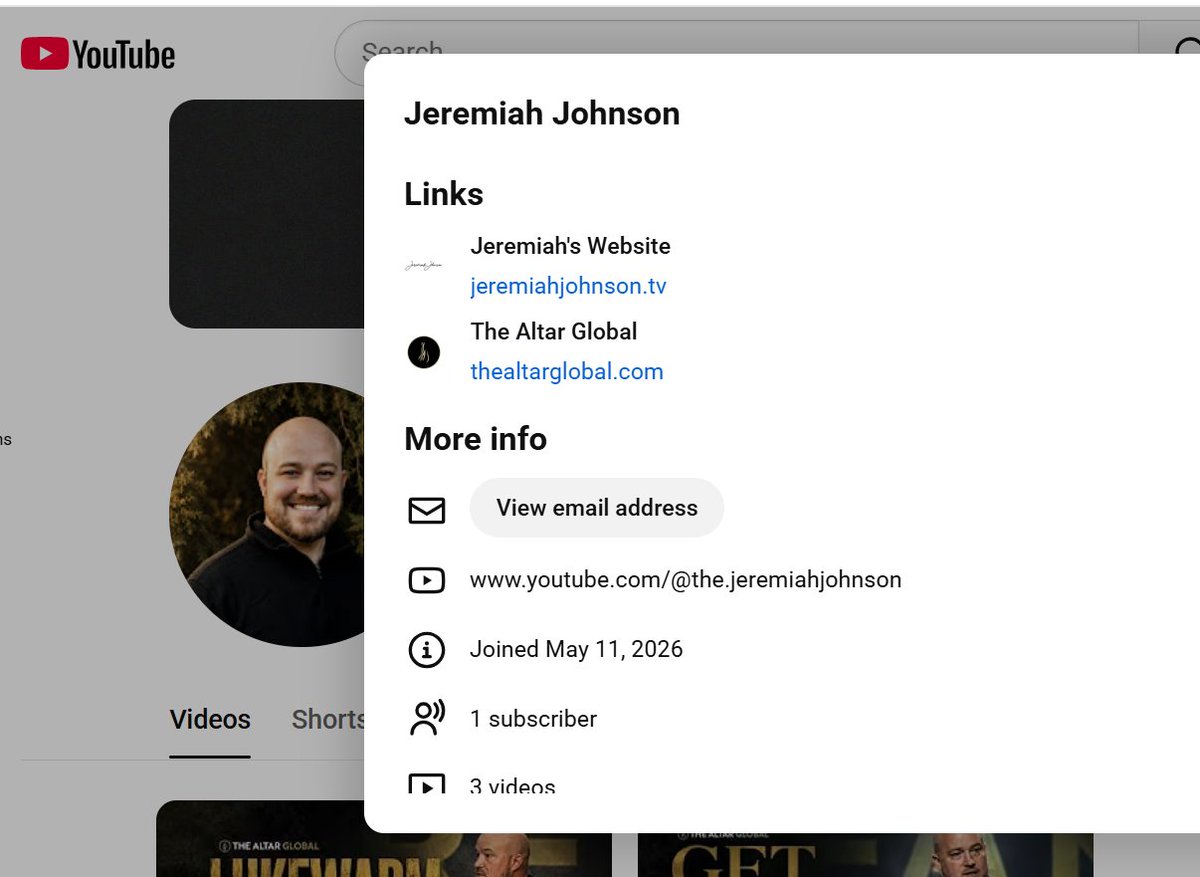Click the 1 subscriber text
The image size is (1200, 877).
(533, 719)
